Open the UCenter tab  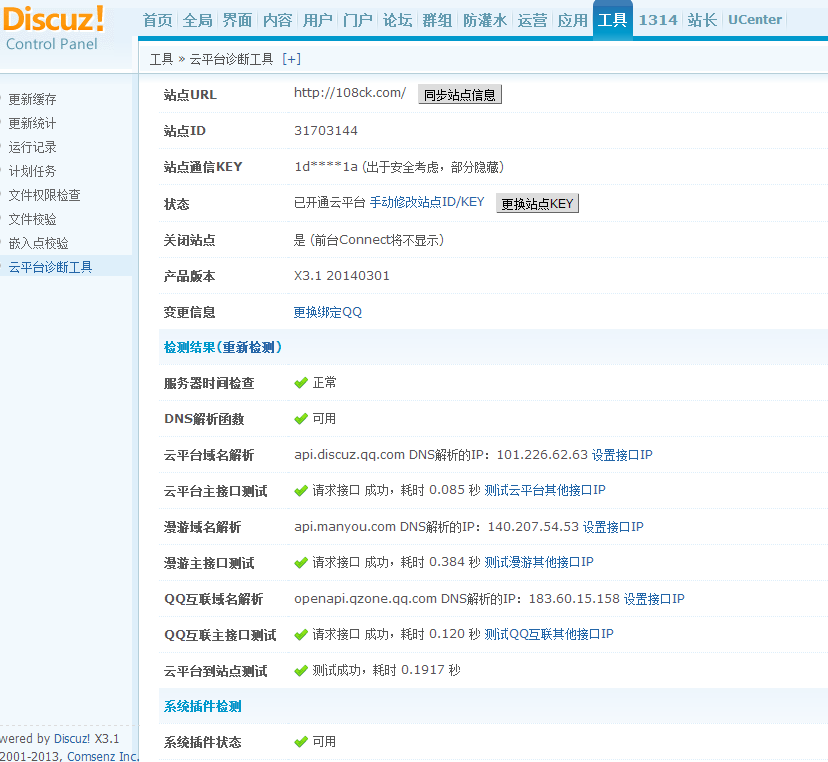755,20
